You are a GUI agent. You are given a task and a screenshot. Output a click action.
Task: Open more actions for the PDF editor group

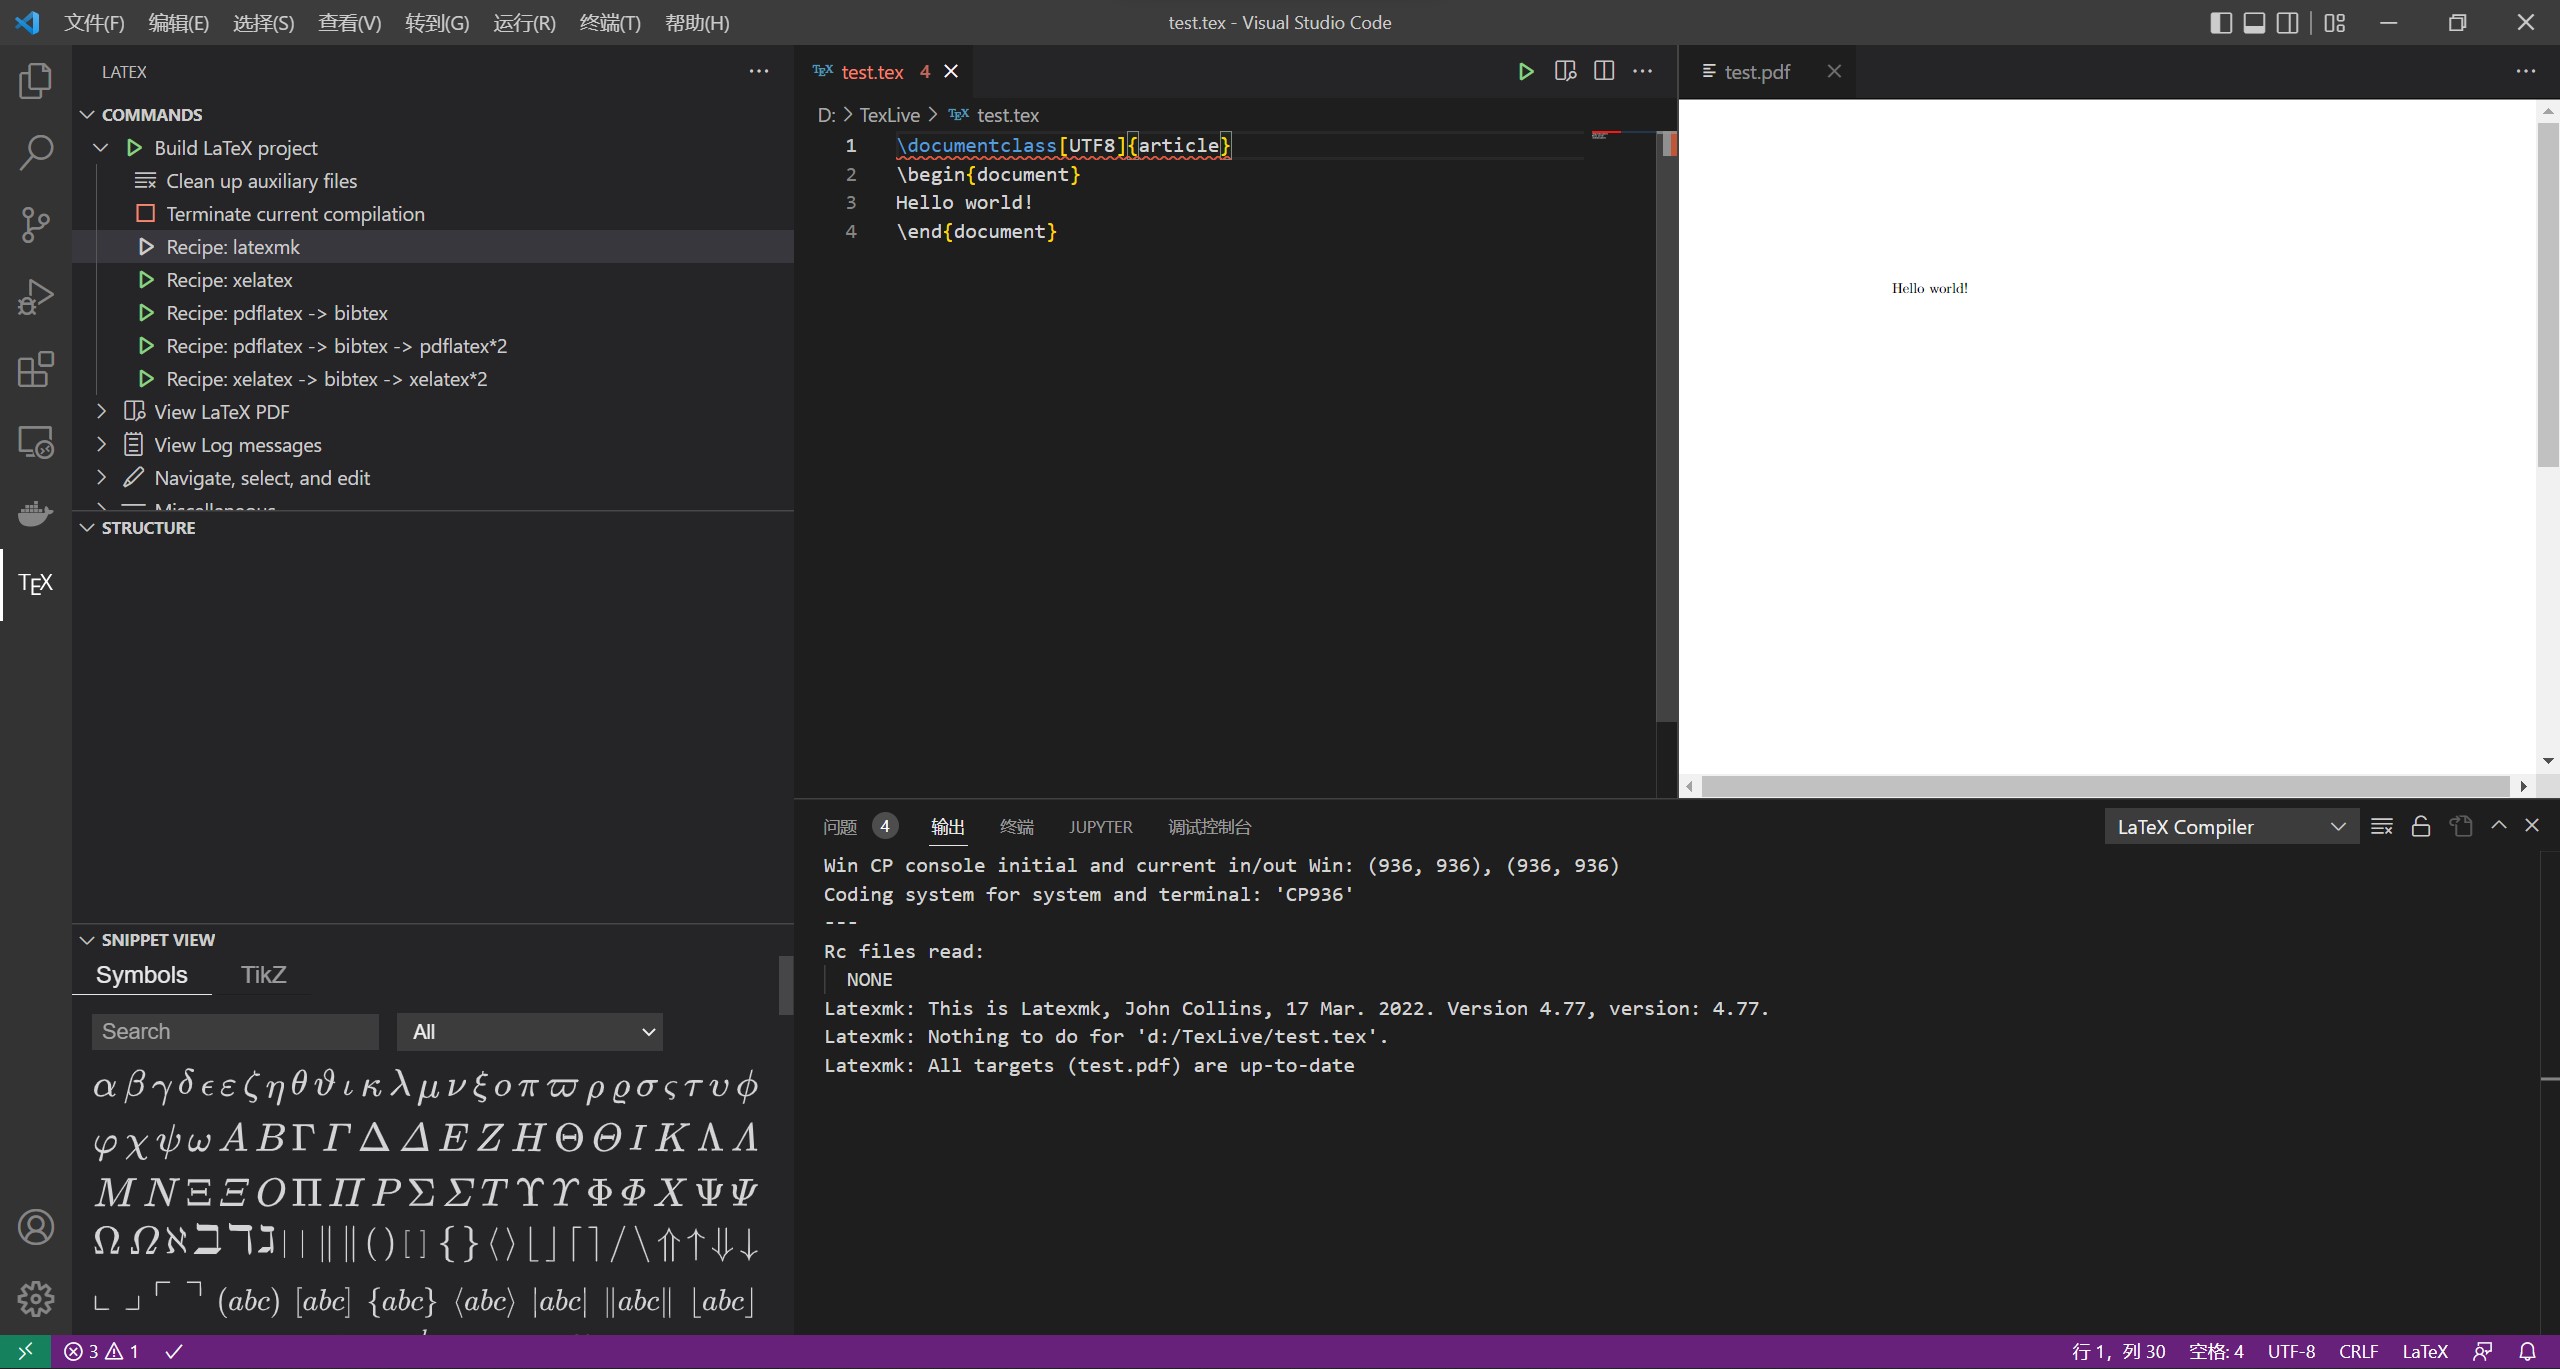coord(2526,71)
